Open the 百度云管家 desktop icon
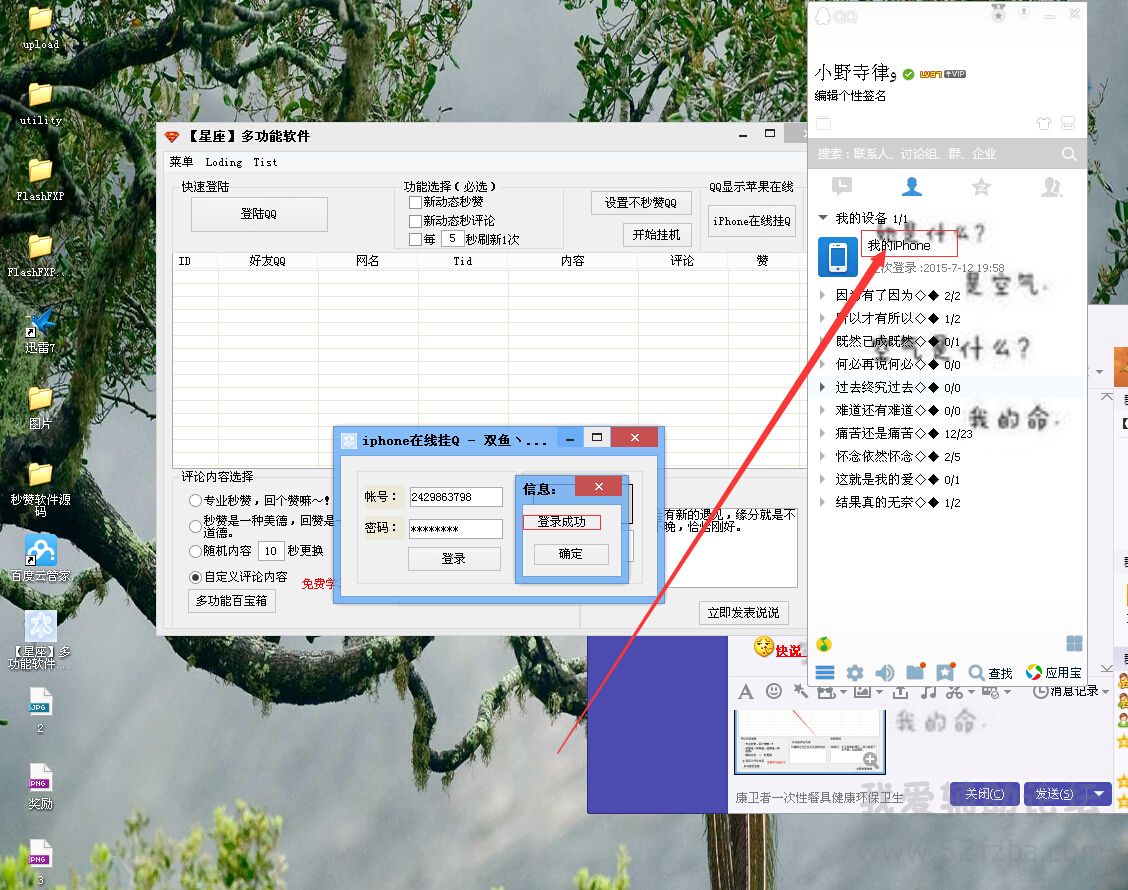Viewport: 1128px width, 890px height. coord(40,558)
